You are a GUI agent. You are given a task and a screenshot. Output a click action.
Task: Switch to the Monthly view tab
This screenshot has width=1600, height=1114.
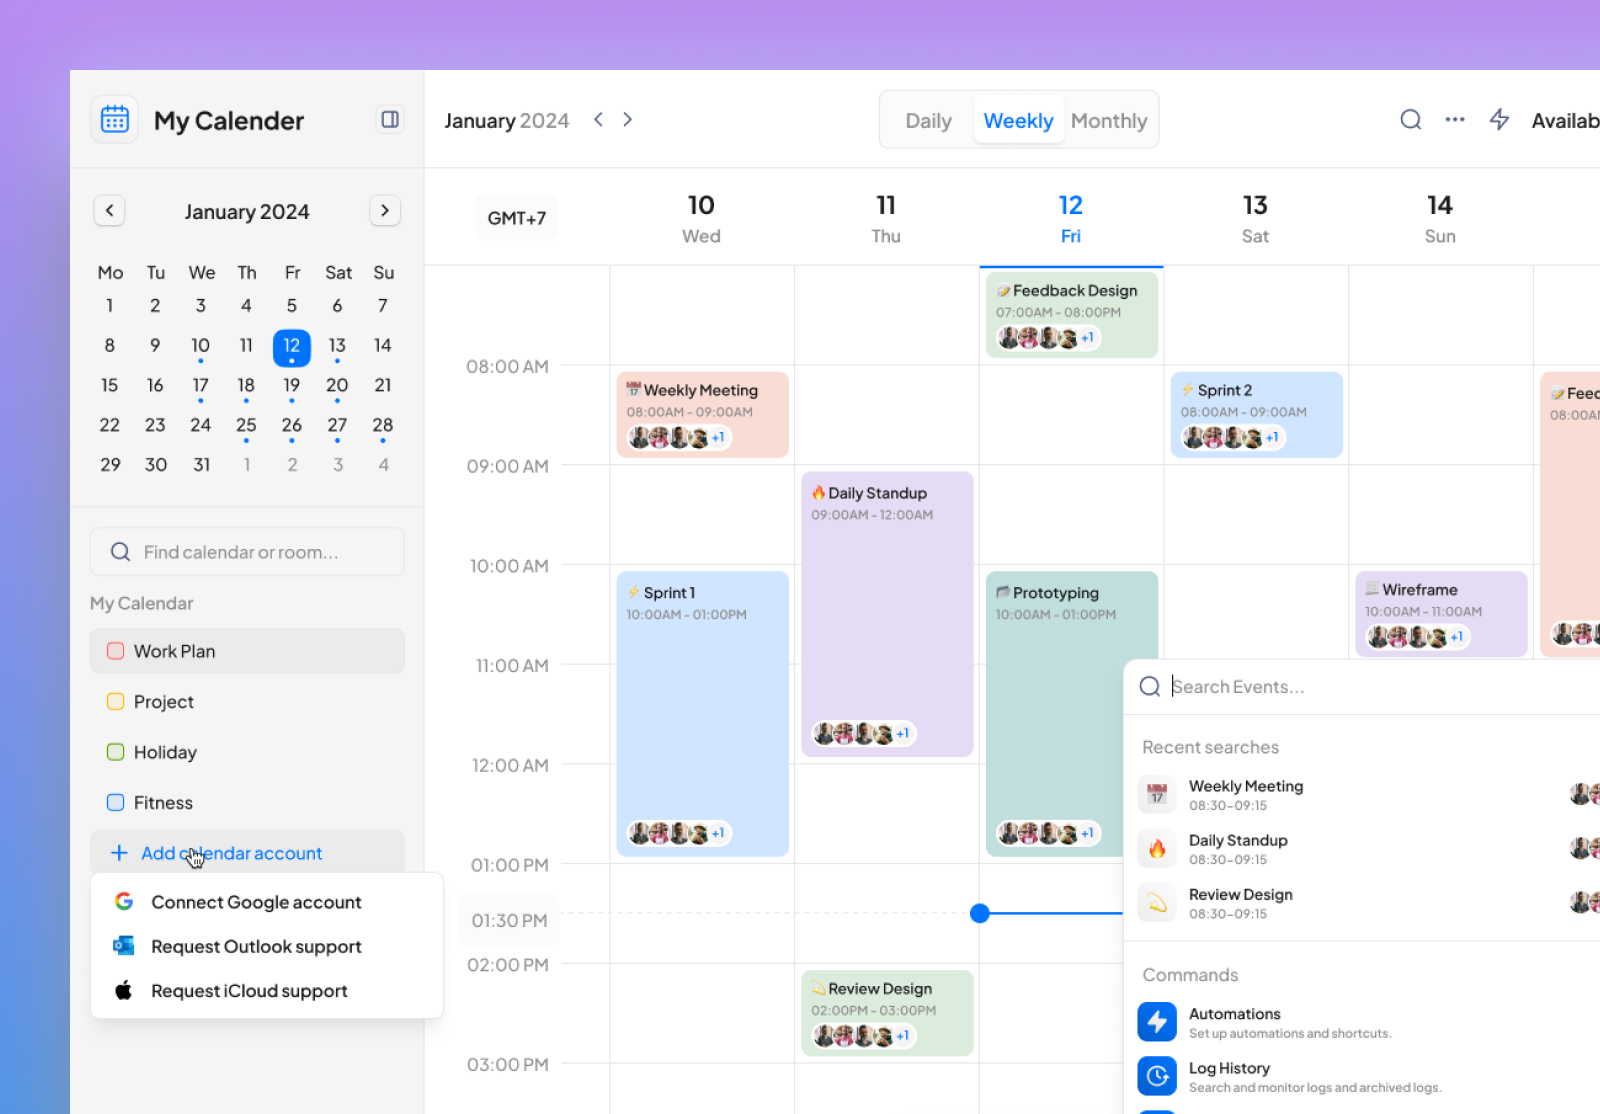tap(1109, 119)
